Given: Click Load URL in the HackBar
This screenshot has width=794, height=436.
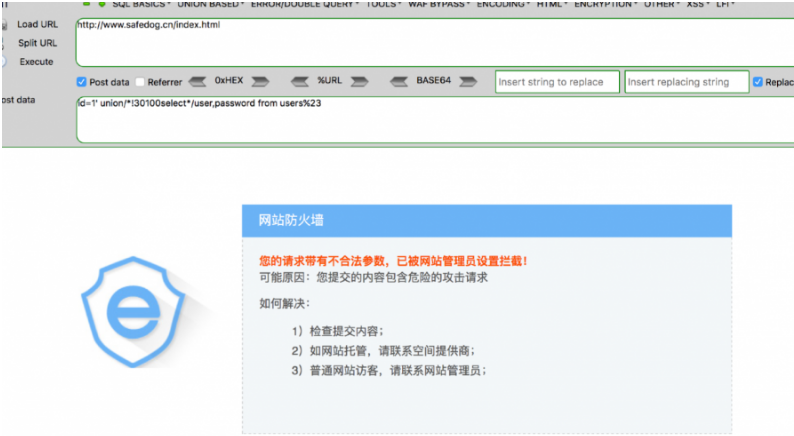Looking at the screenshot, I should point(37,24).
